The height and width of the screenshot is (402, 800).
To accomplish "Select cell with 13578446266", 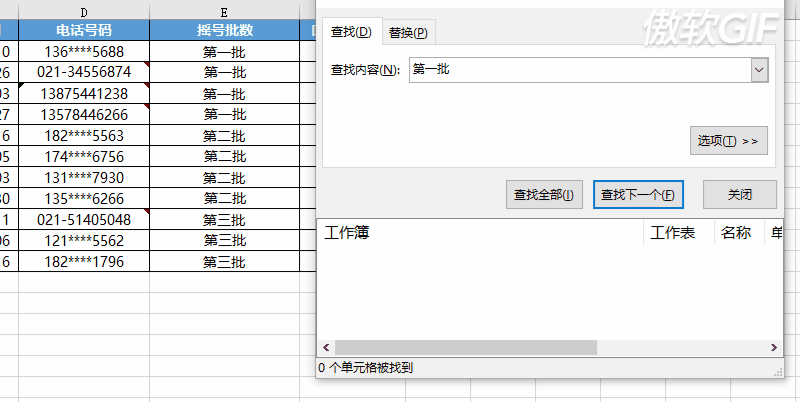I will 84,114.
